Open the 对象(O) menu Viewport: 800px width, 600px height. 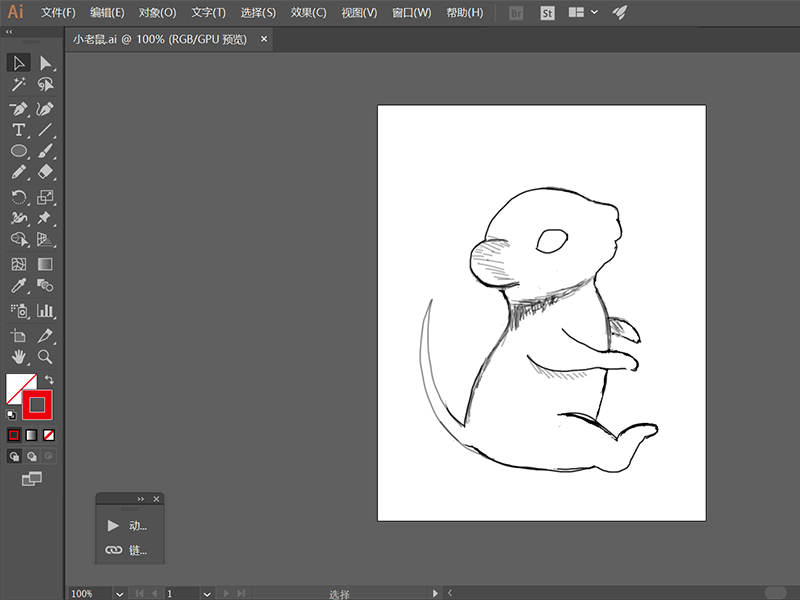(158, 13)
